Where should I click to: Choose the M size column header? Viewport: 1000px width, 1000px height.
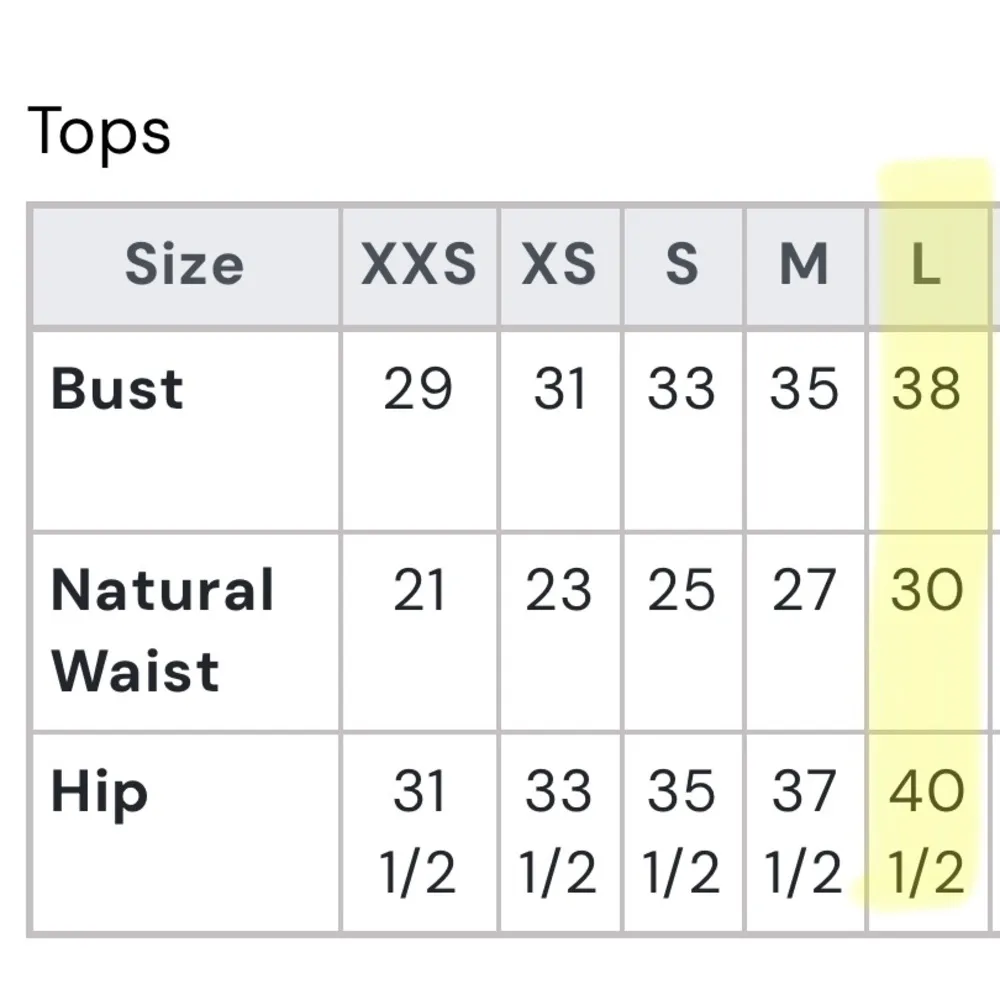[804, 265]
